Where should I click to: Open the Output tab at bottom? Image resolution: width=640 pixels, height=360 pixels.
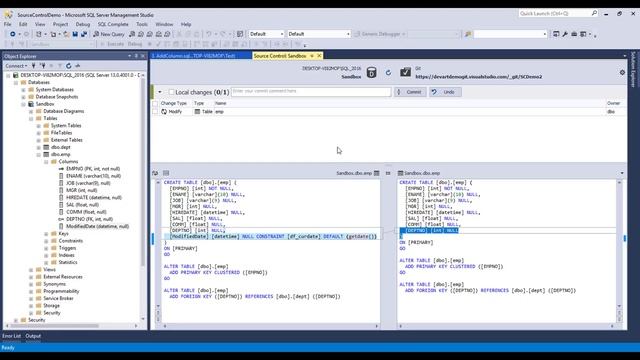click(33, 336)
